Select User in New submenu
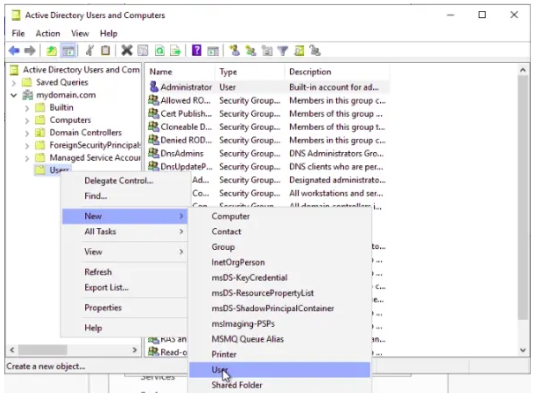This screenshot has height=402, width=542. tap(280, 370)
